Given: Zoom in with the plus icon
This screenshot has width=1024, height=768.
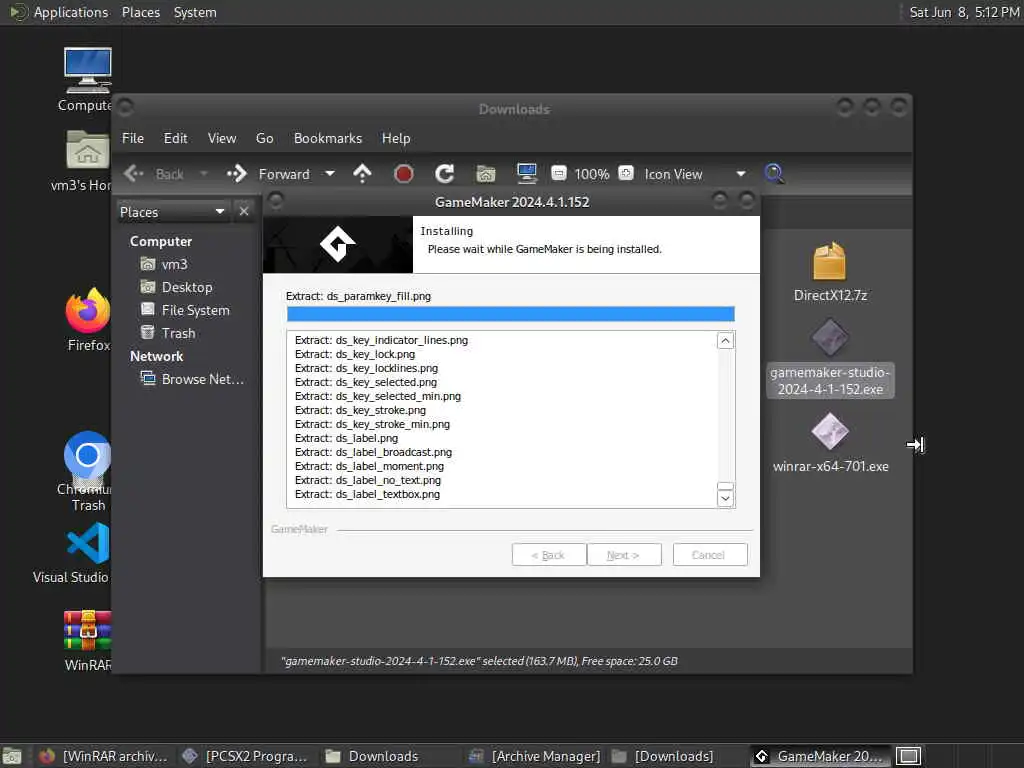Looking at the screenshot, I should pos(626,173).
